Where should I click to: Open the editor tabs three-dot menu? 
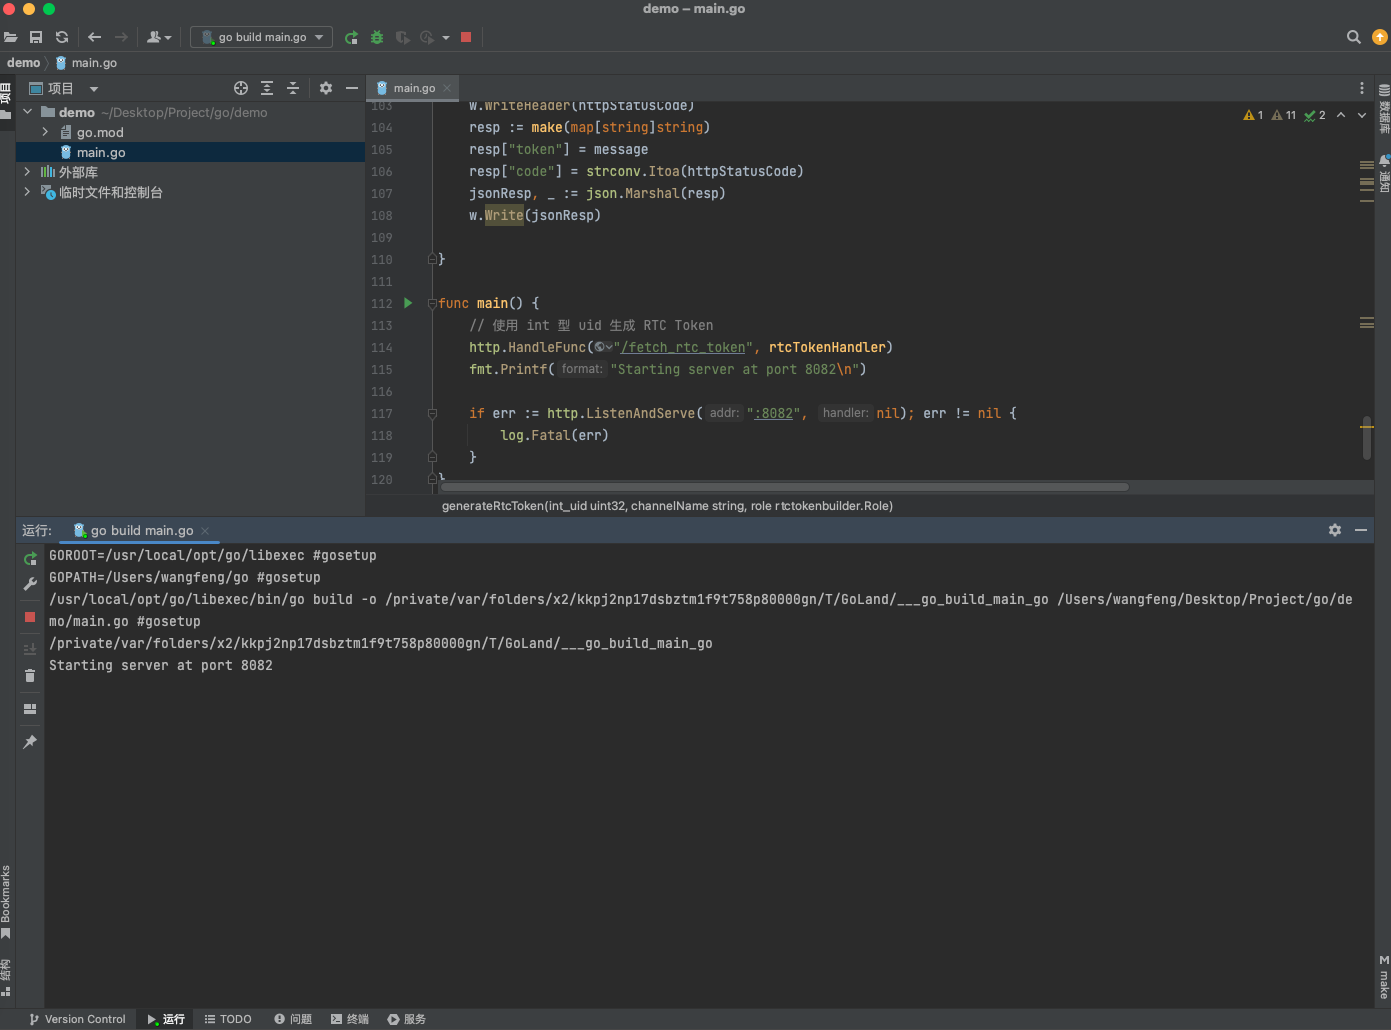[1362, 88]
